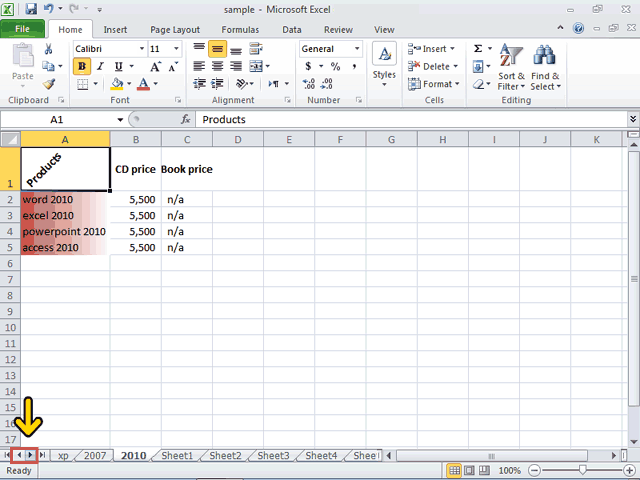This screenshot has width=640, height=480.
Task: Apply Comma Style format
Action: [354, 66]
